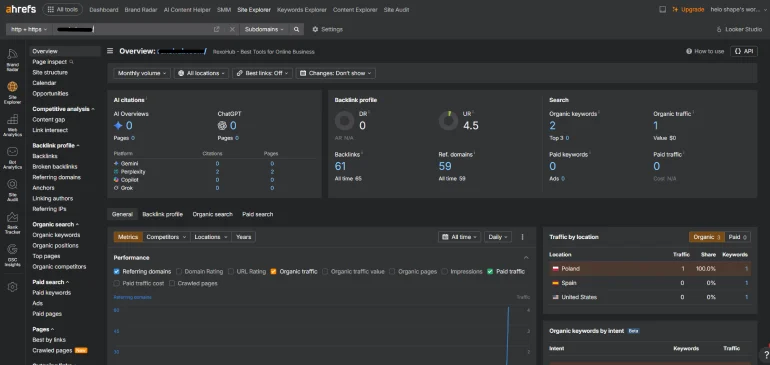The height and width of the screenshot is (365, 770).
Task: Click the ChatGPT logo icon in AI citations
Action: pos(222,126)
